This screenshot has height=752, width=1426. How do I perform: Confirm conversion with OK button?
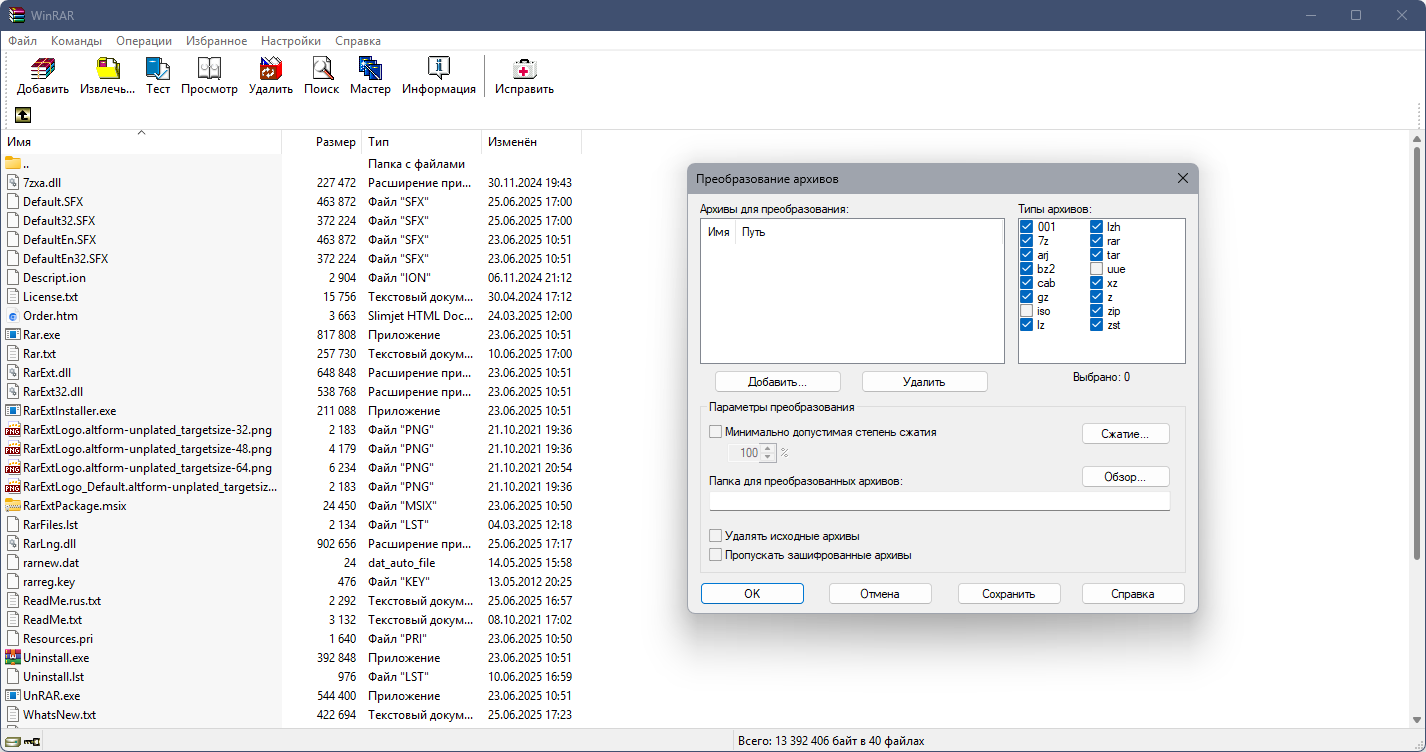point(752,594)
